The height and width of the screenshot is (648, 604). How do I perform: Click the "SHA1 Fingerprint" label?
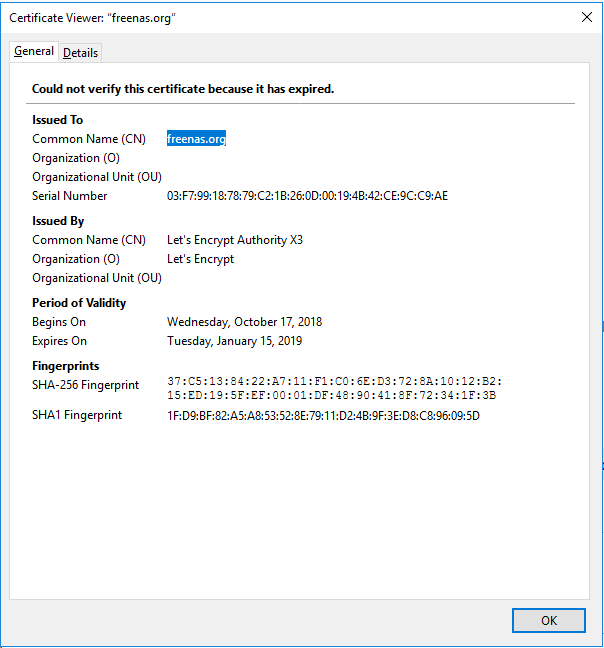pyautogui.click(x=77, y=415)
